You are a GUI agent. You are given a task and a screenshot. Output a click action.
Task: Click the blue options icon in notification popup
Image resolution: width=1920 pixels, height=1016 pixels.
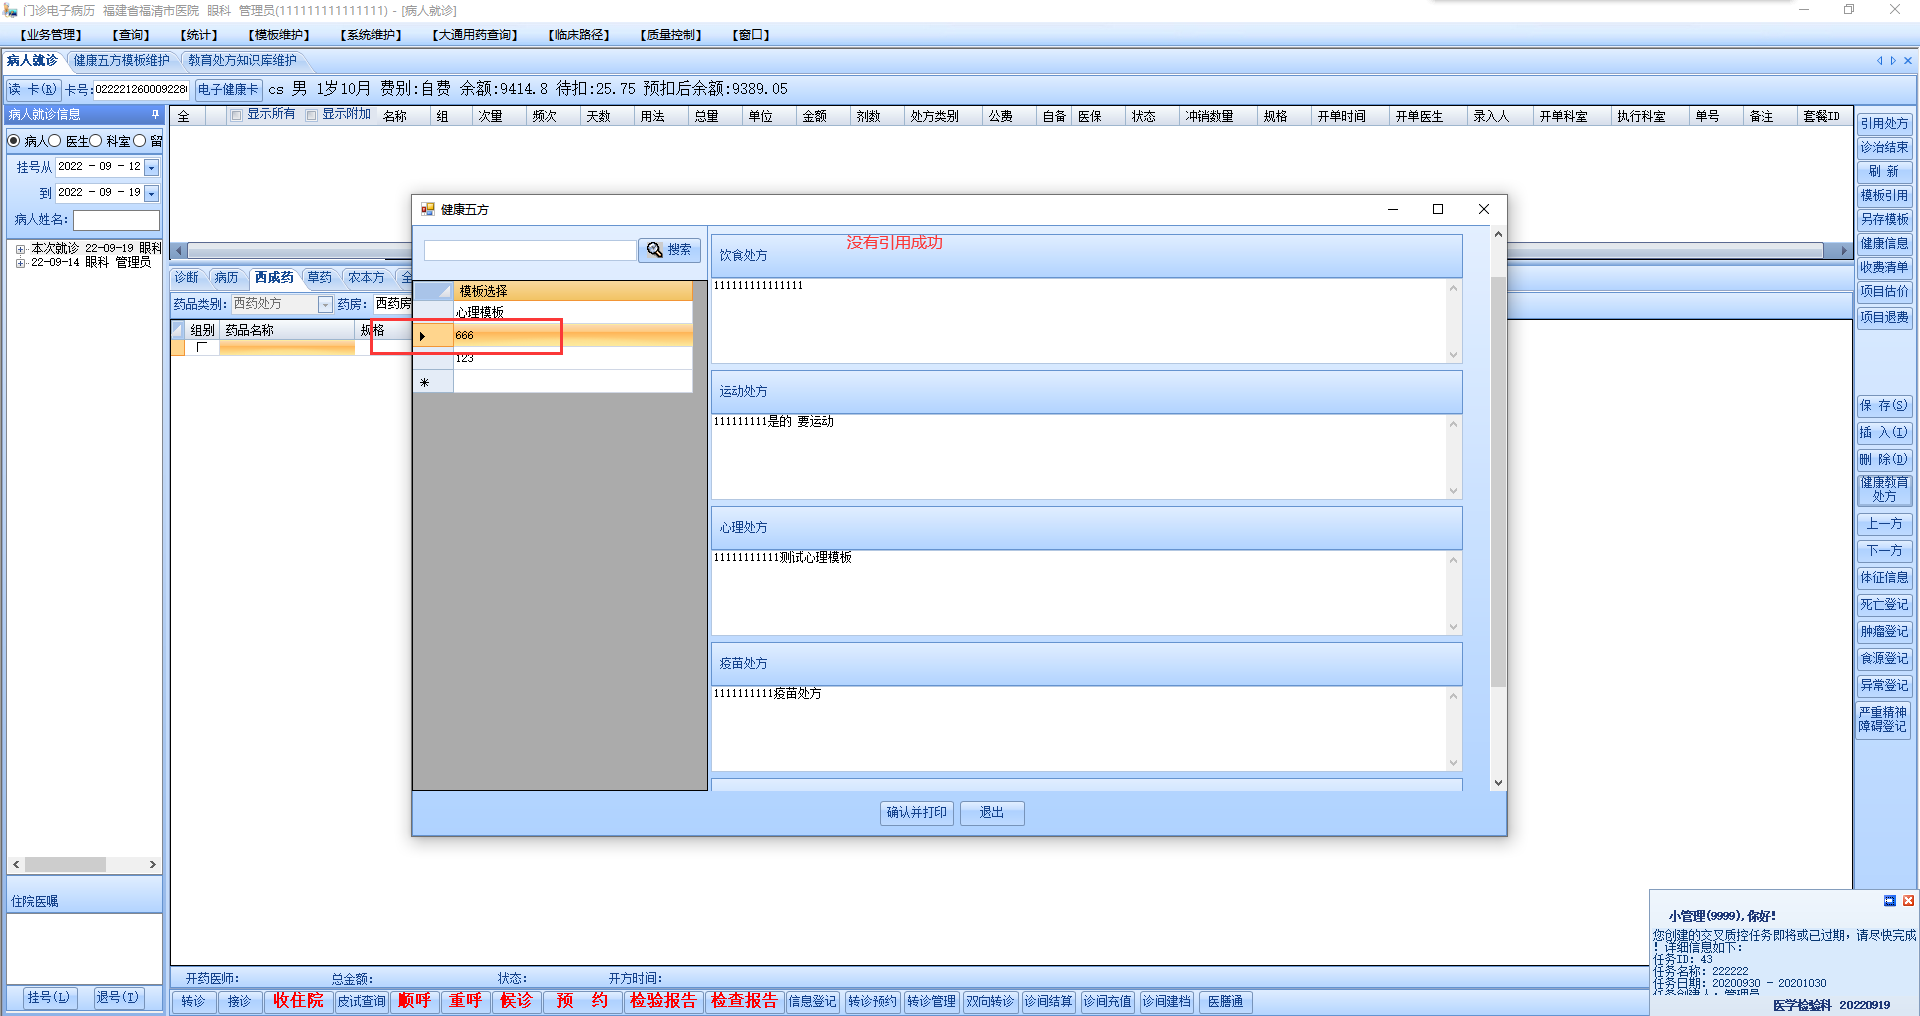click(1889, 901)
